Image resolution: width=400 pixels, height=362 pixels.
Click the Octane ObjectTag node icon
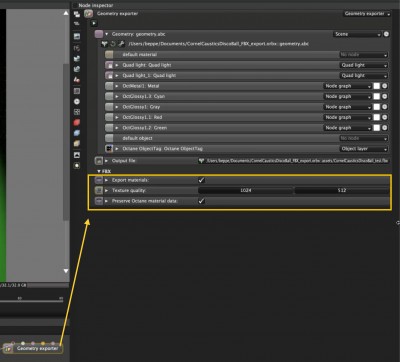pyautogui.click(x=109, y=149)
